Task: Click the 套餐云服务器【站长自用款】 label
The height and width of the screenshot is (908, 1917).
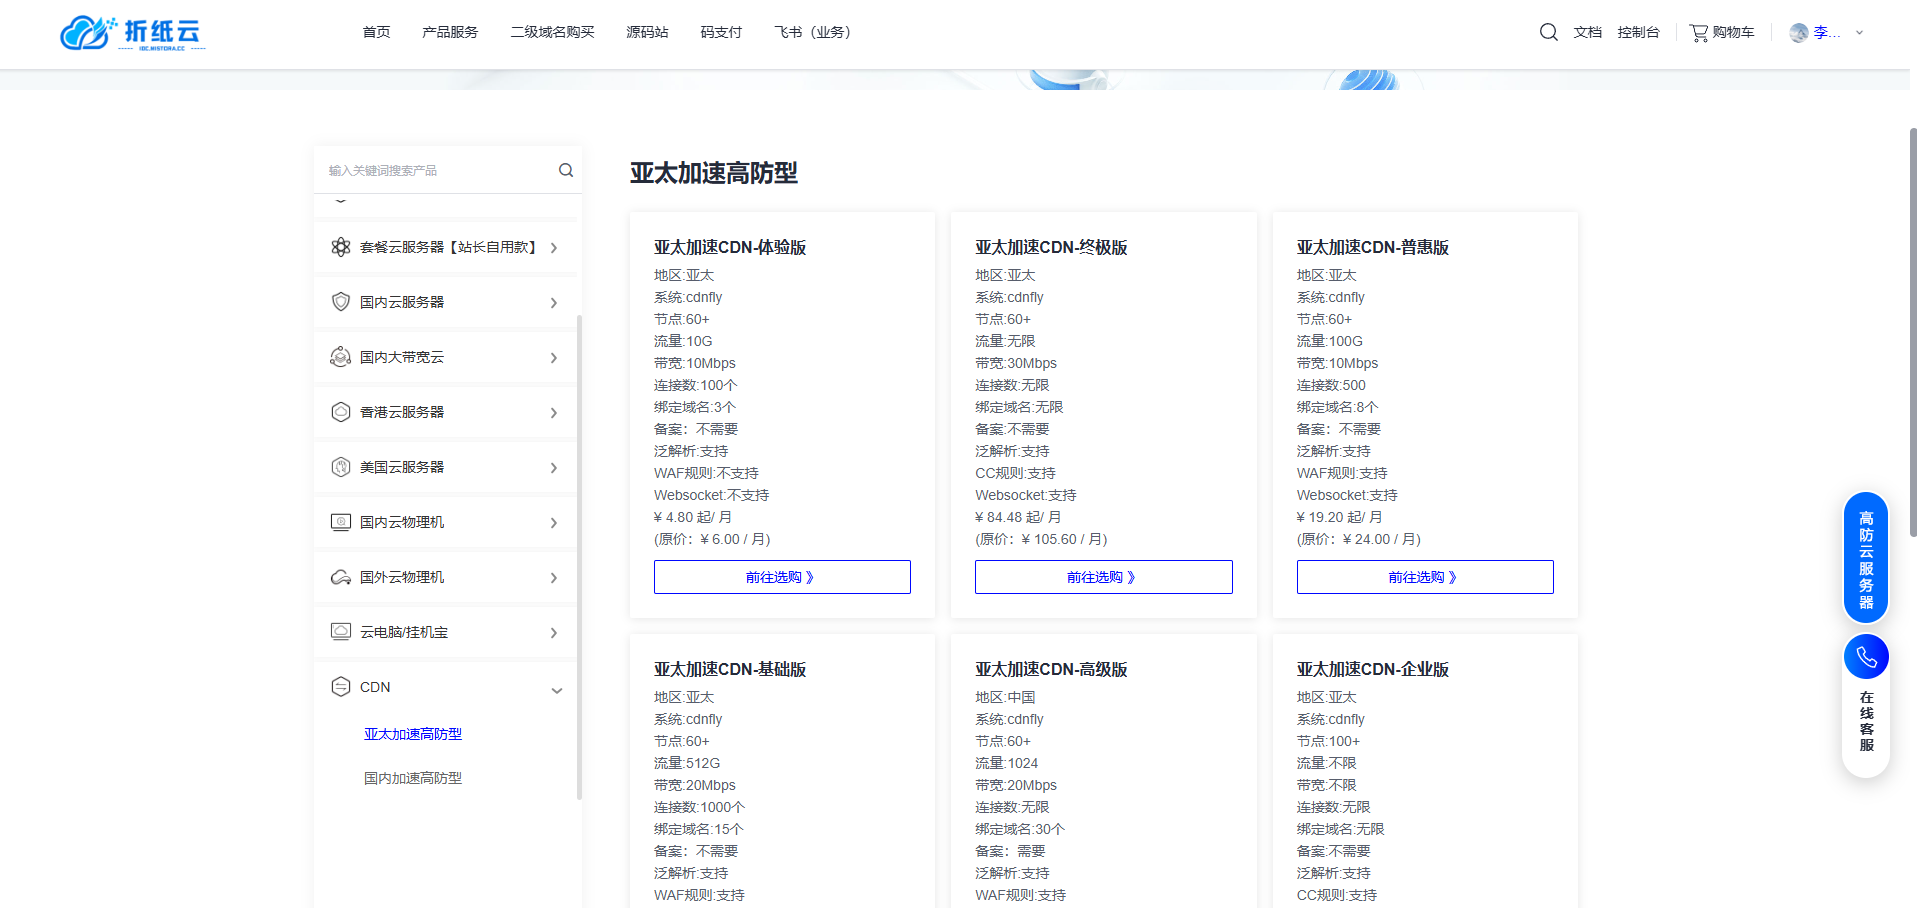Action: [450, 247]
